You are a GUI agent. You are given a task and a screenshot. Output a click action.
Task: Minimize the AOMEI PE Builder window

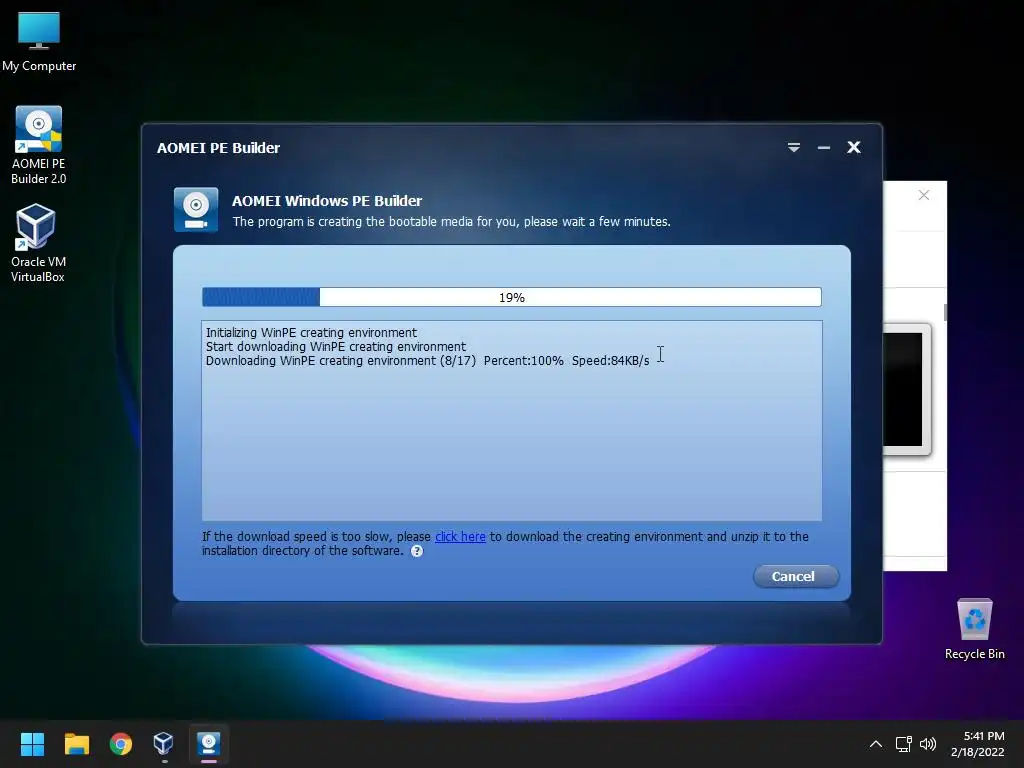click(824, 148)
